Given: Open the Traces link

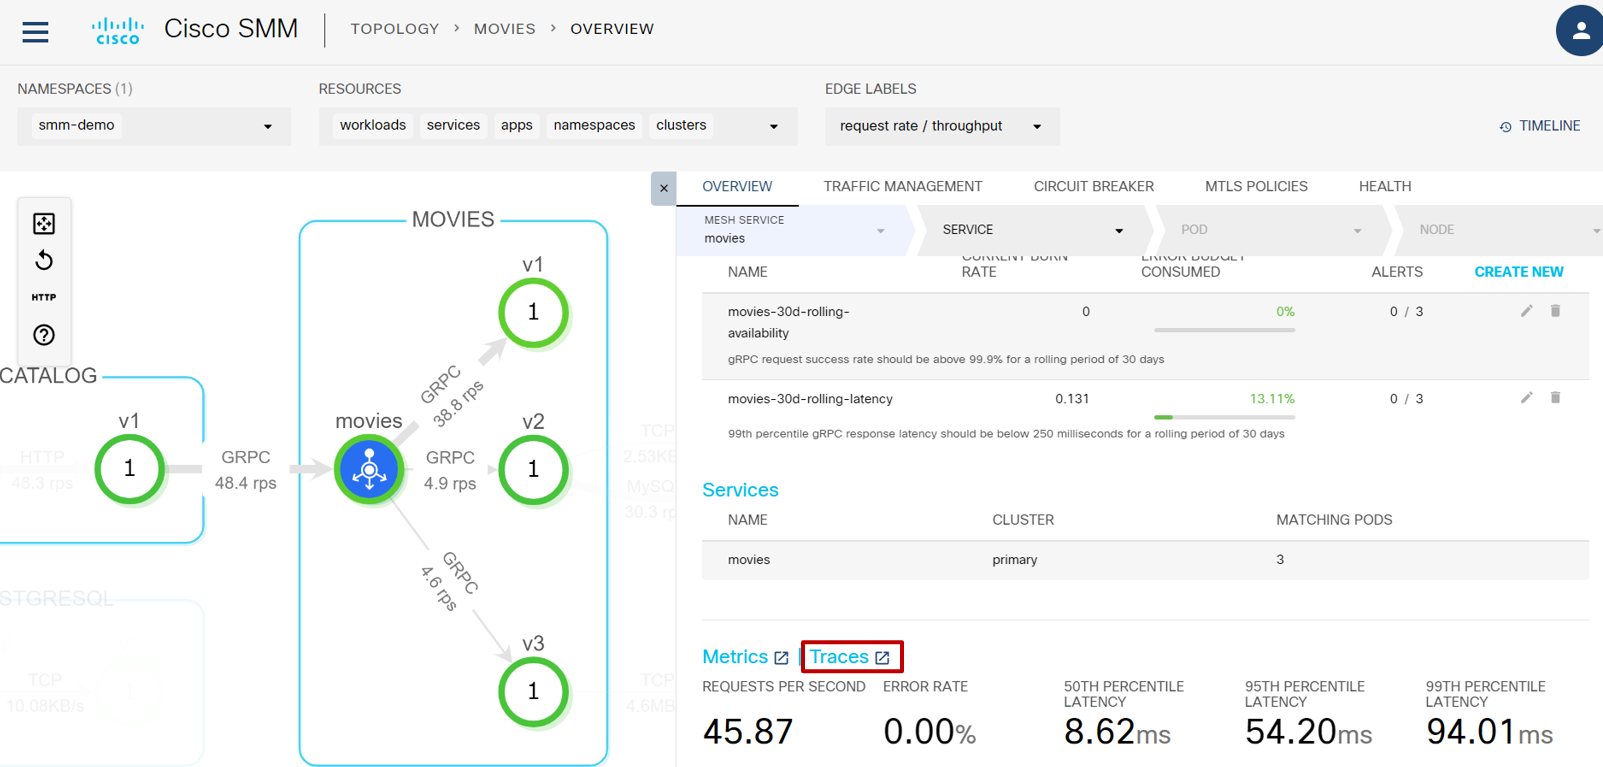Looking at the screenshot, I should [839, 657].
